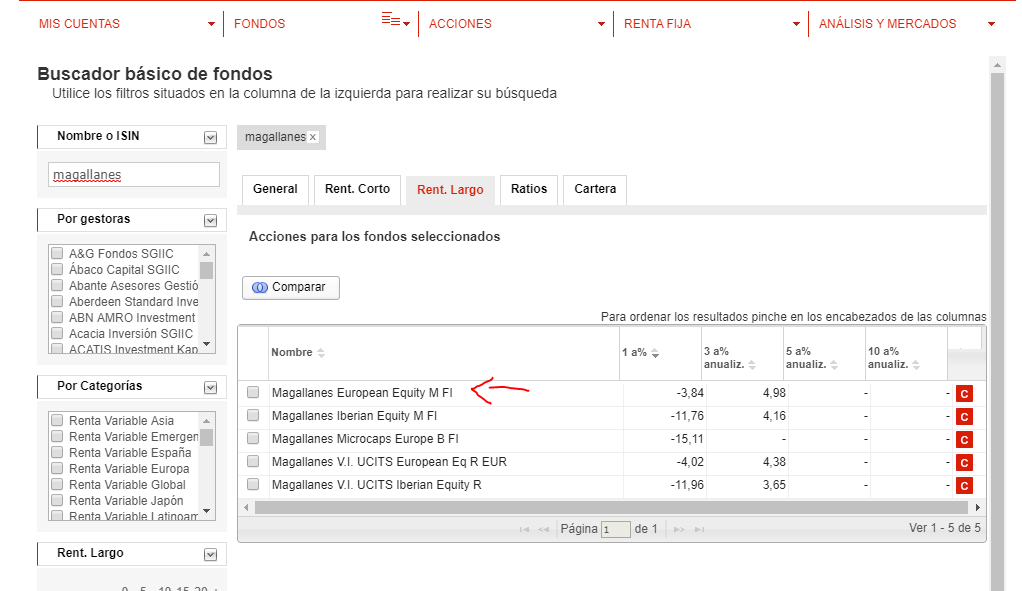Click the red C icon for Magallanes European Equity M FI

tap(964, 394)
